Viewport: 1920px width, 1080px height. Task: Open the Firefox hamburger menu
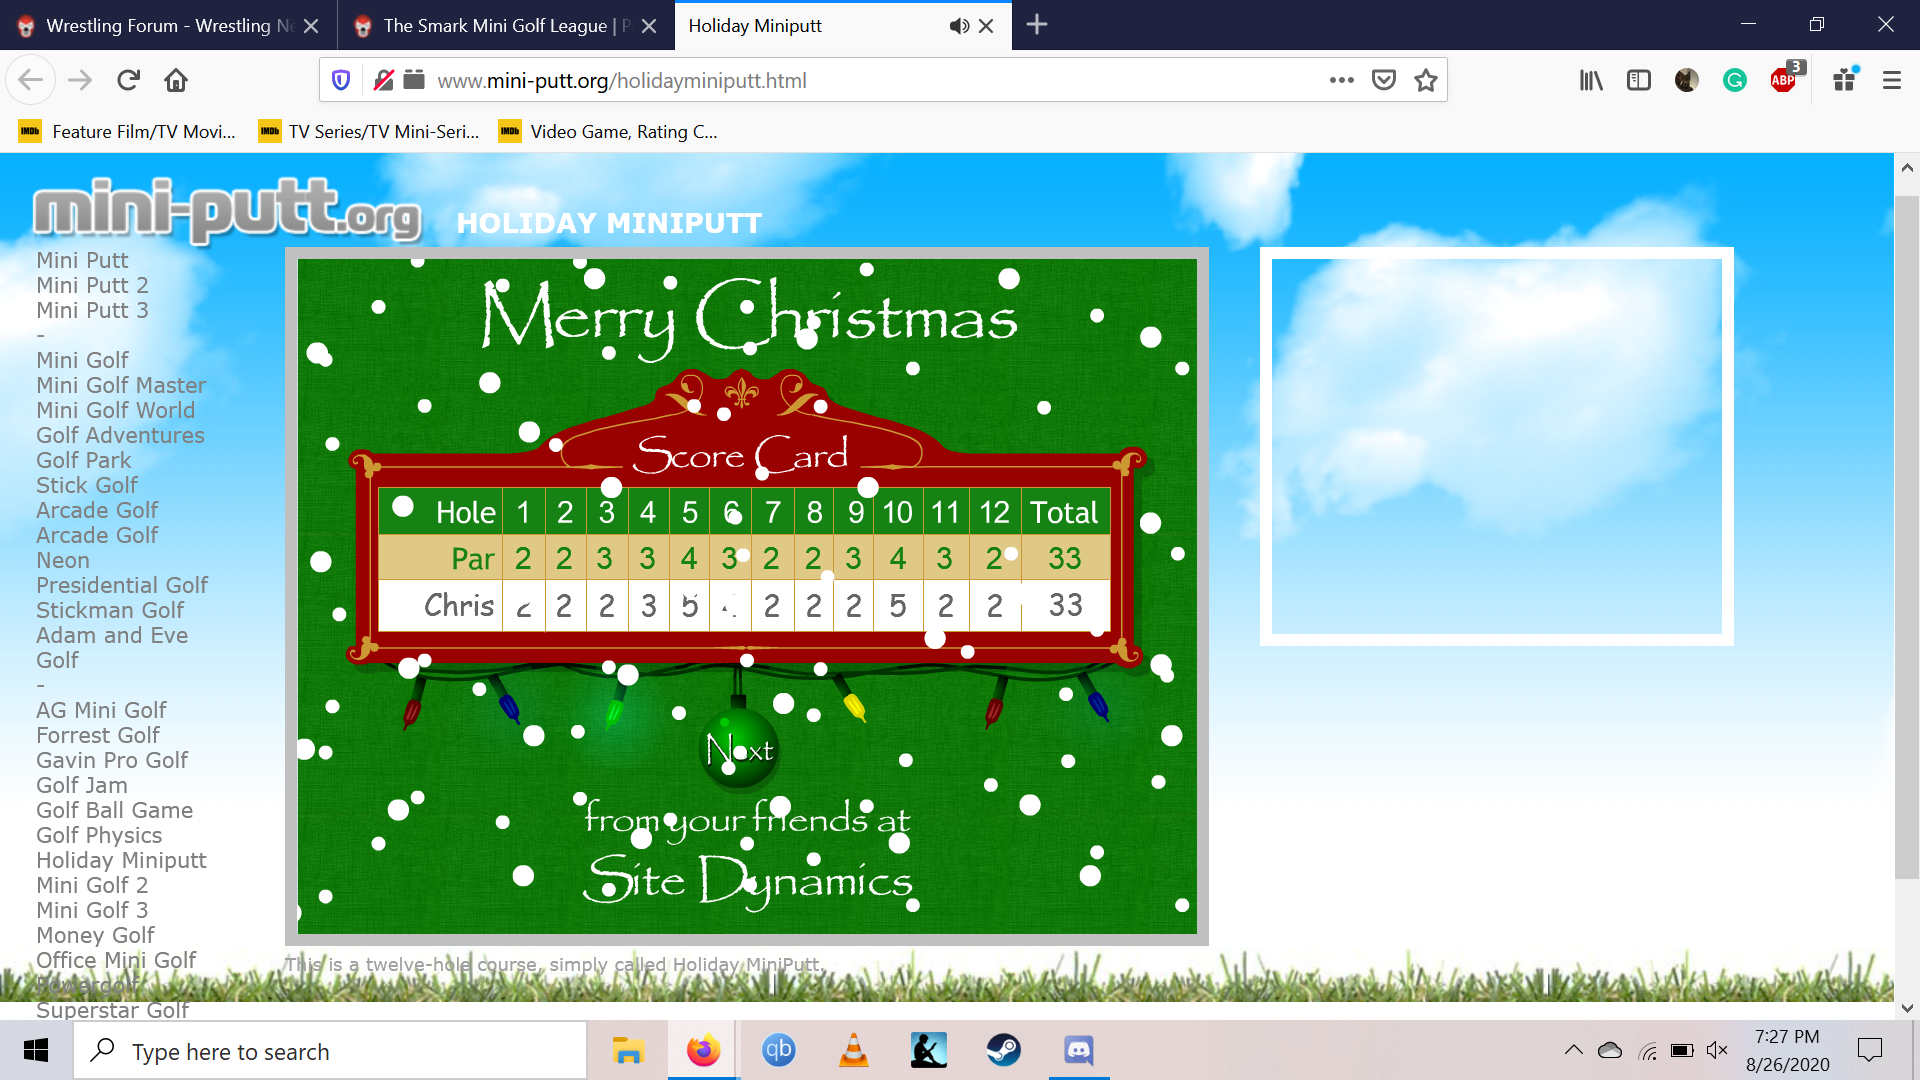(1891, 80)
